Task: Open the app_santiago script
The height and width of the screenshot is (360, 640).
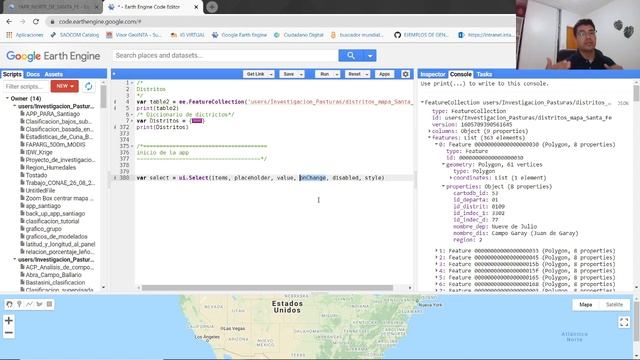Action: (x=43, y=206)
